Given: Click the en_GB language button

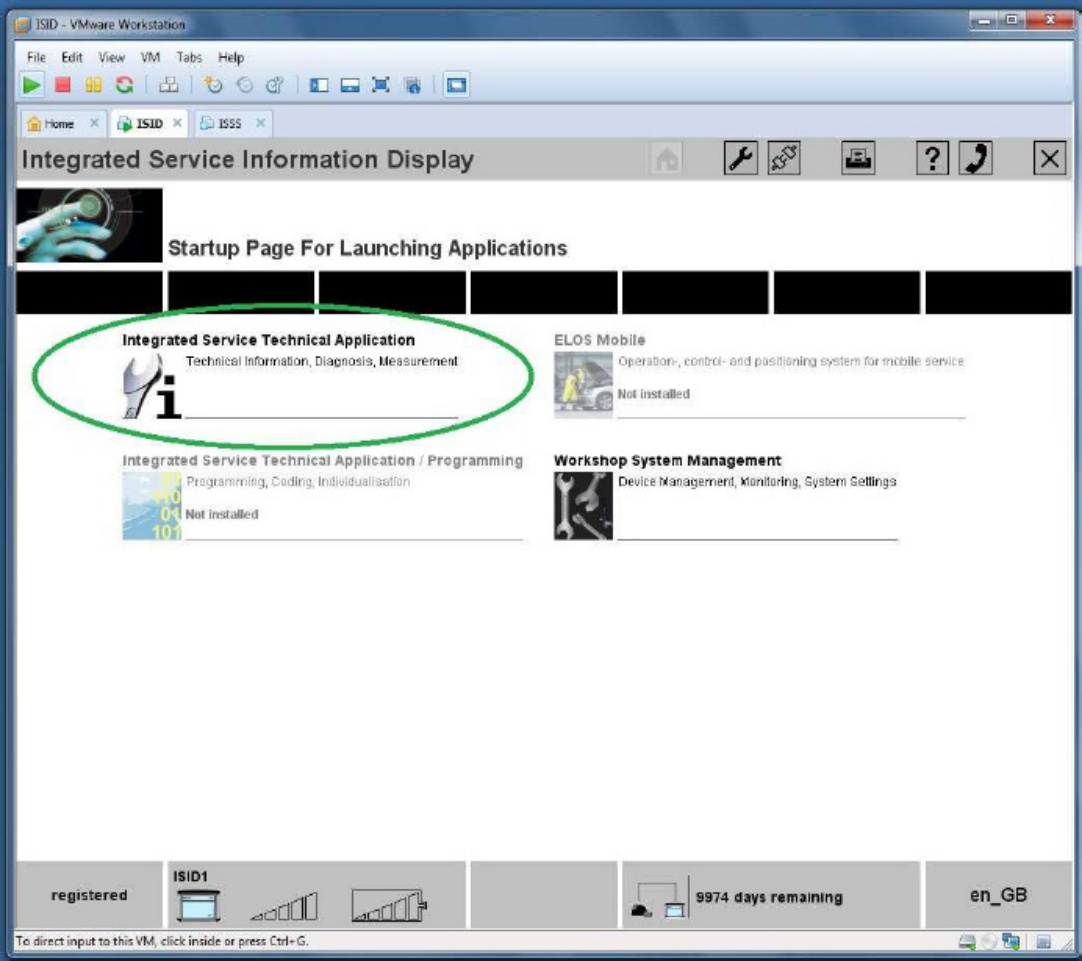Looking at the screenshot, I should click(998, 895).
